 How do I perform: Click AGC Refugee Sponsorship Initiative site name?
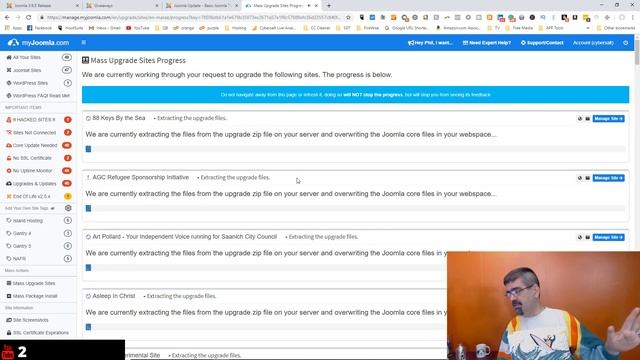coord(141,178)
